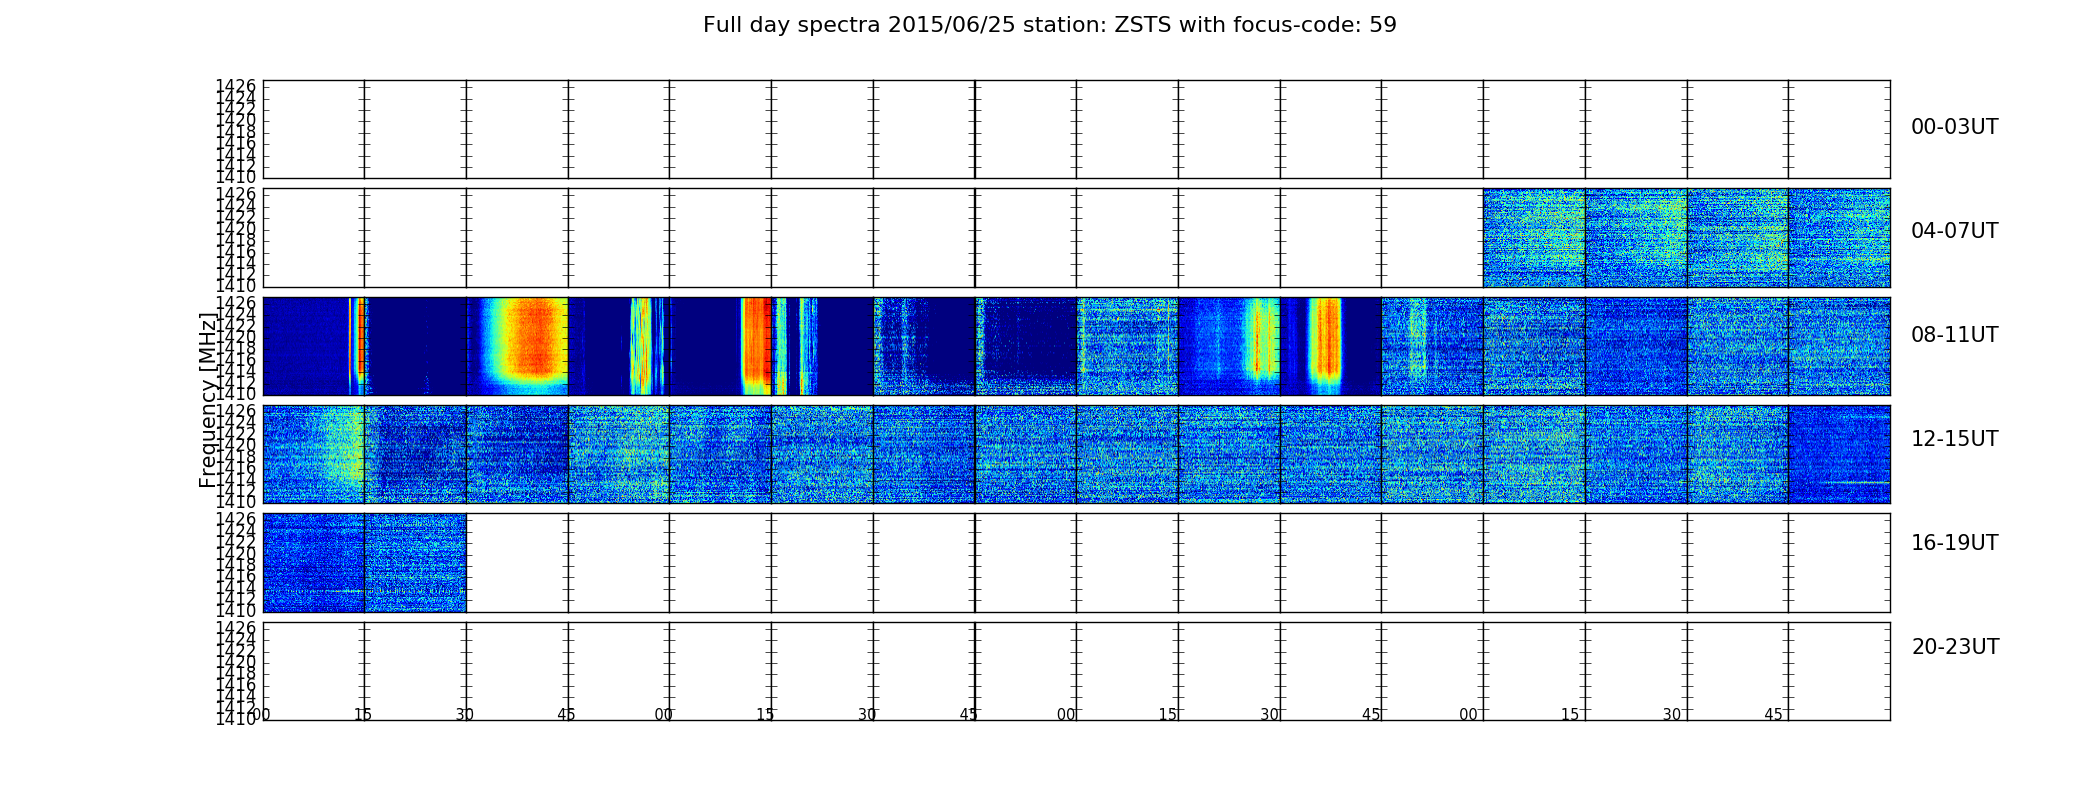2100x800 pixels.
Task: Click the spectrogram data in the 08-11UT row
Action: click(1076, 346)
